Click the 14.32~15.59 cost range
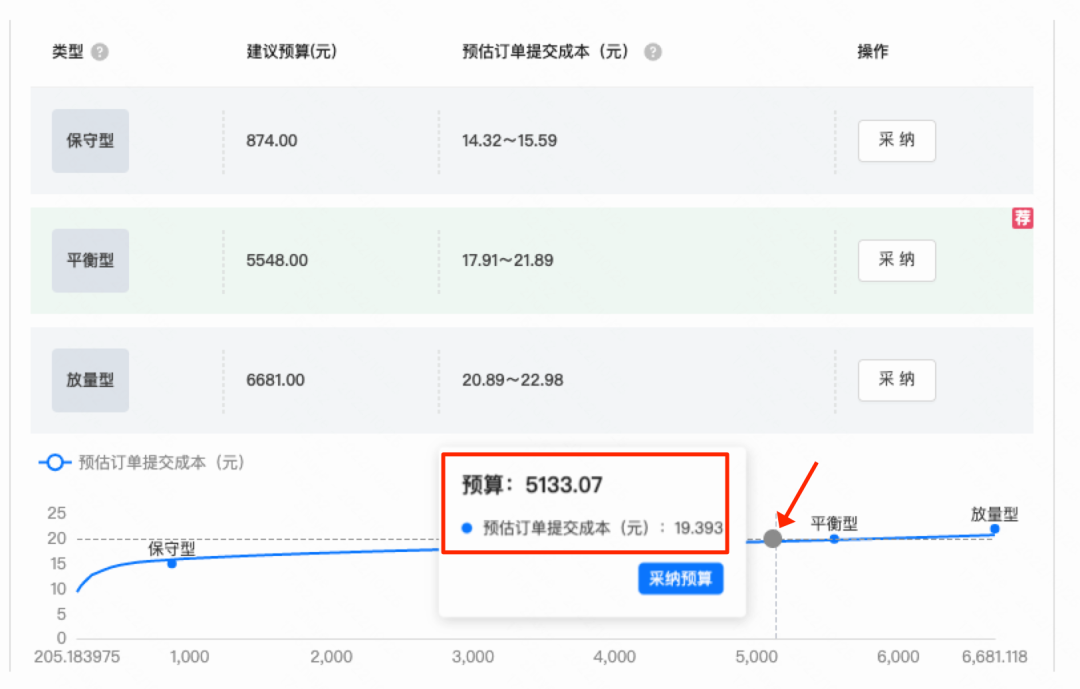Screen dimensions: 1080x689 pyautogui.click(x=510, y=141)
